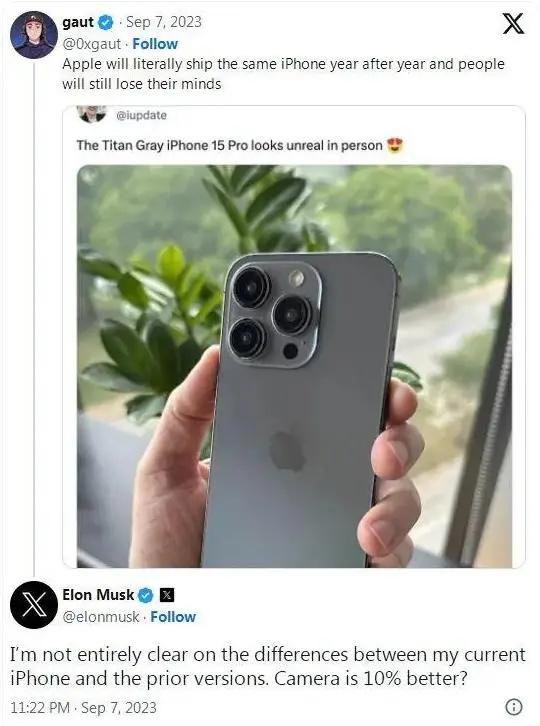Open gaut's tweet text about Apple shipping iPhones
The height and width of the screenshot is (726, 540).
[x=283, y=74]
